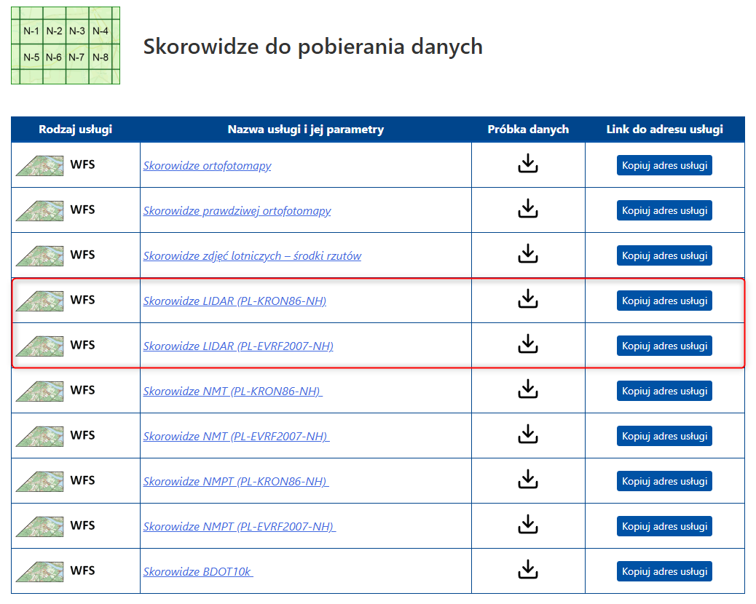Image resolution: width=756 pixels, height=604 pixels.
Task: Copy service address for NMT PL-KRON86-NH
Action: pos(664,391)
